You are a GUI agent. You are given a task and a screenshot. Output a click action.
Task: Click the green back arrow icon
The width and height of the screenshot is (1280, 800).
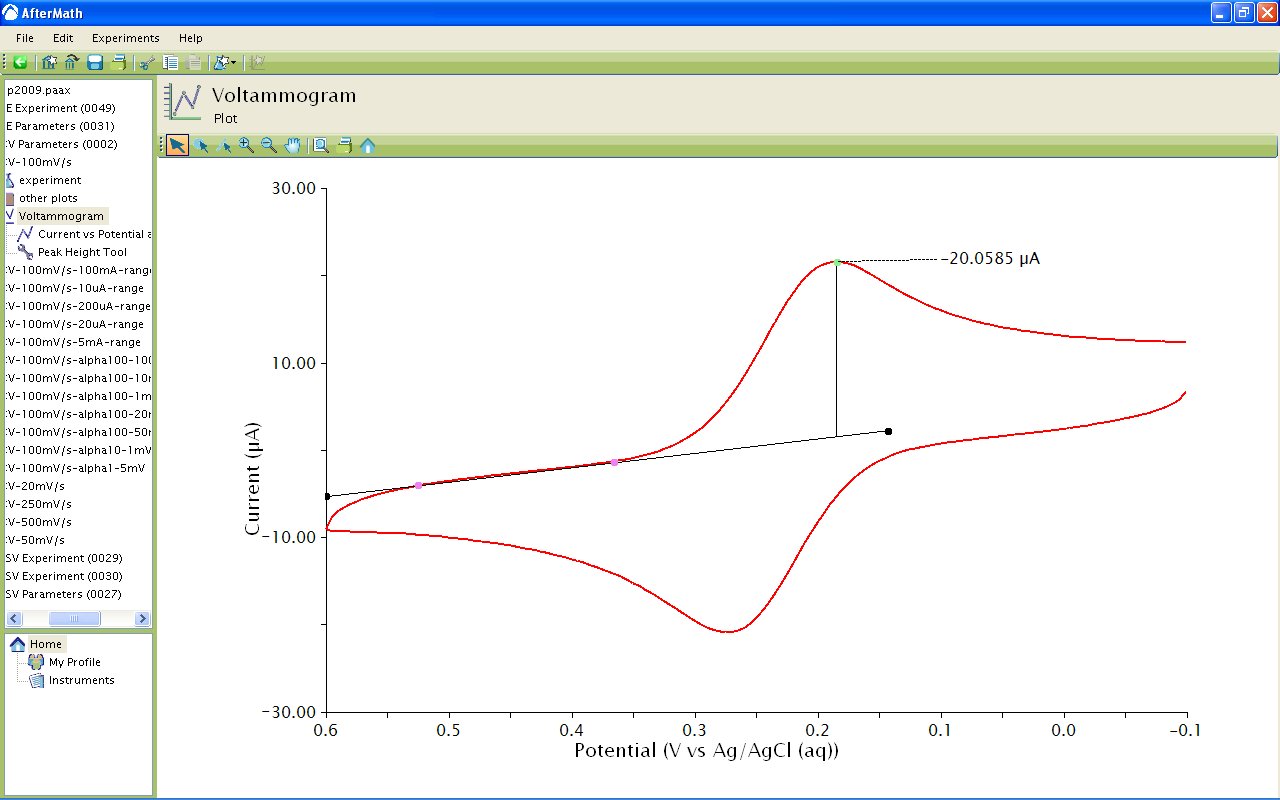[x=20, y=62]
